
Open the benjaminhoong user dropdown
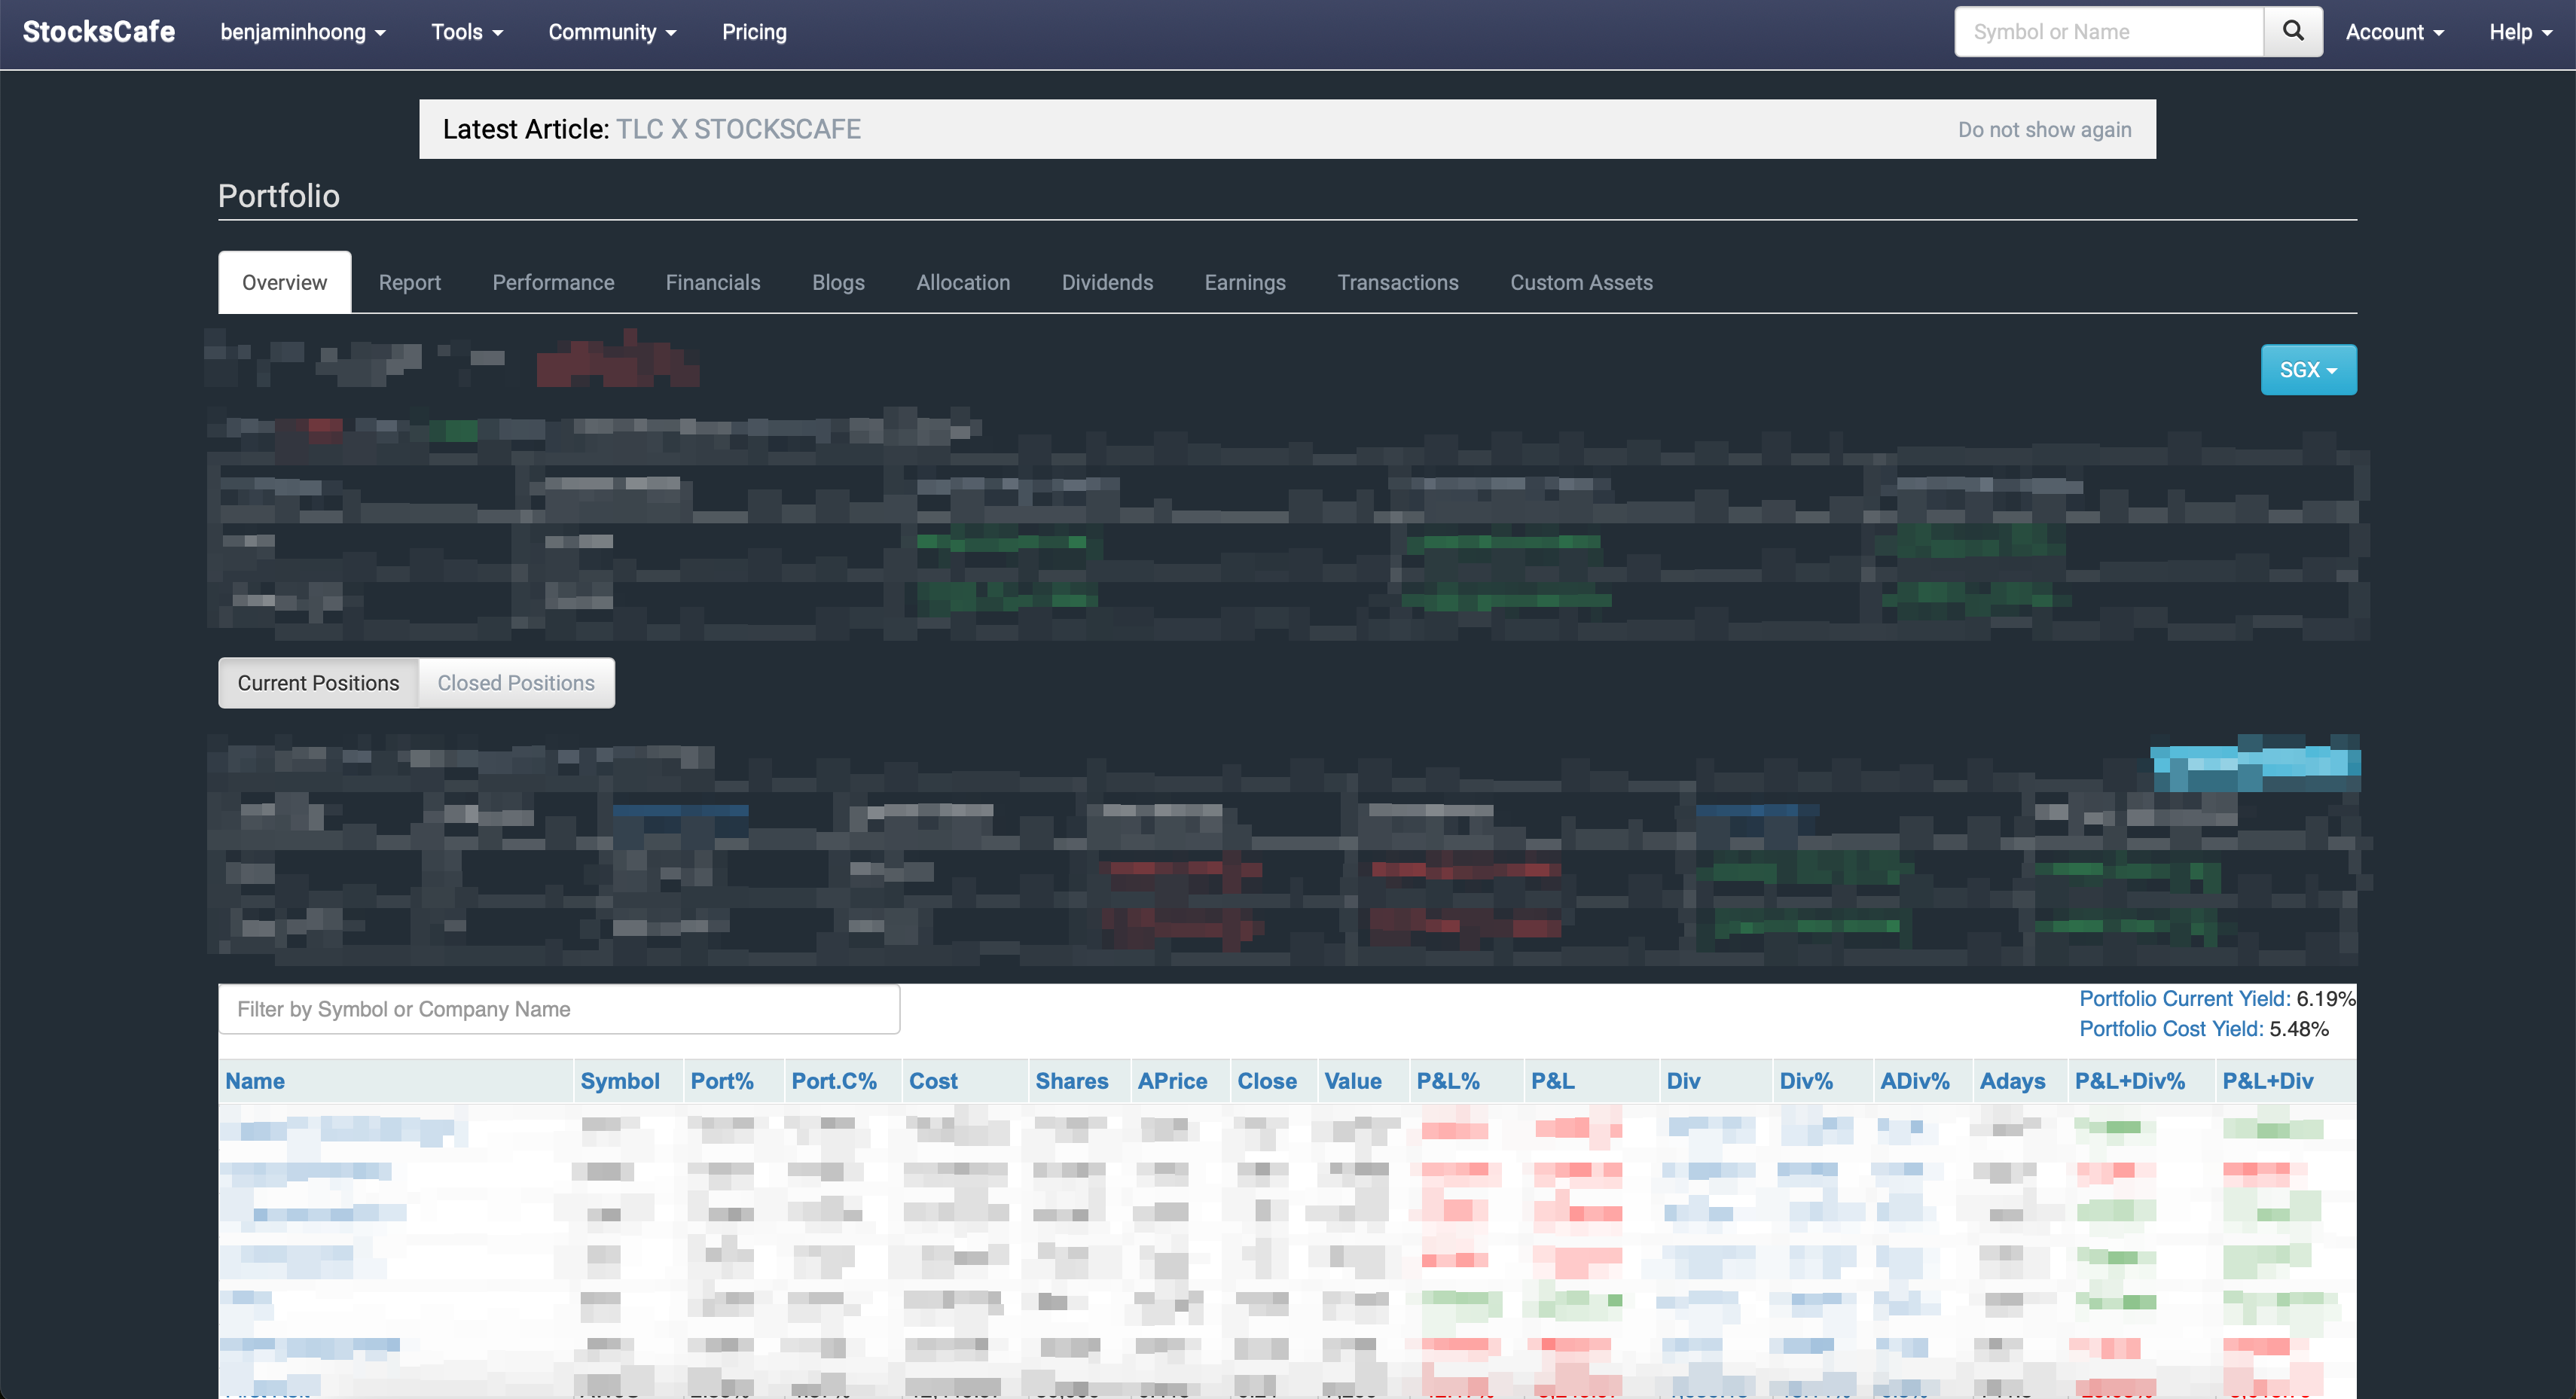[302, 32]
